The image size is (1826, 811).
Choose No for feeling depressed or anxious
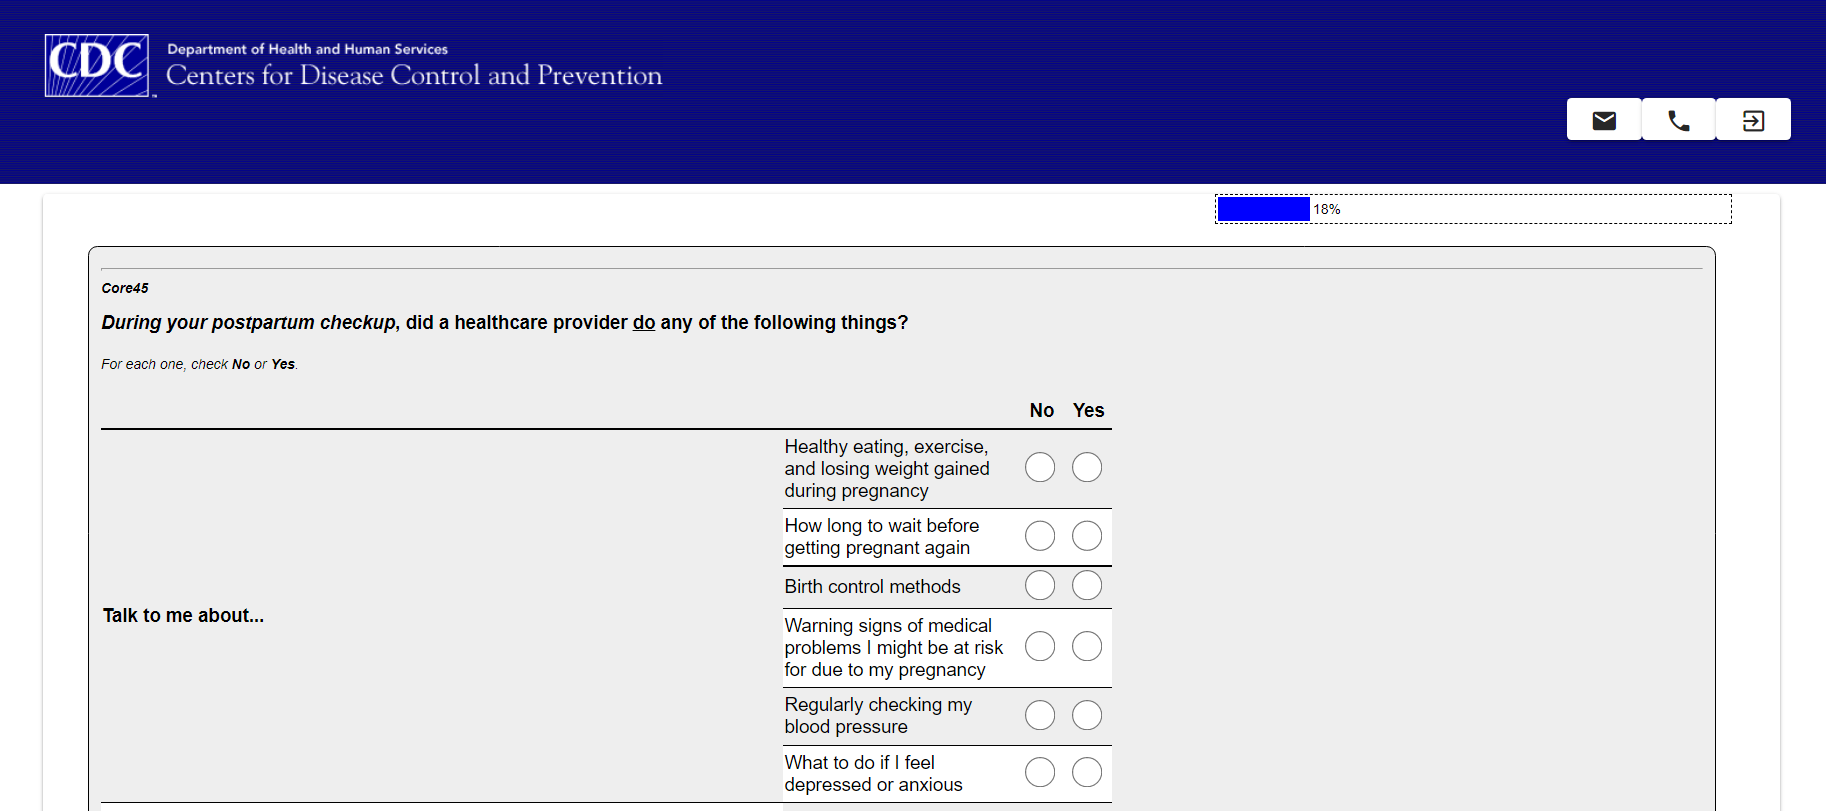tap(1040, 772)
